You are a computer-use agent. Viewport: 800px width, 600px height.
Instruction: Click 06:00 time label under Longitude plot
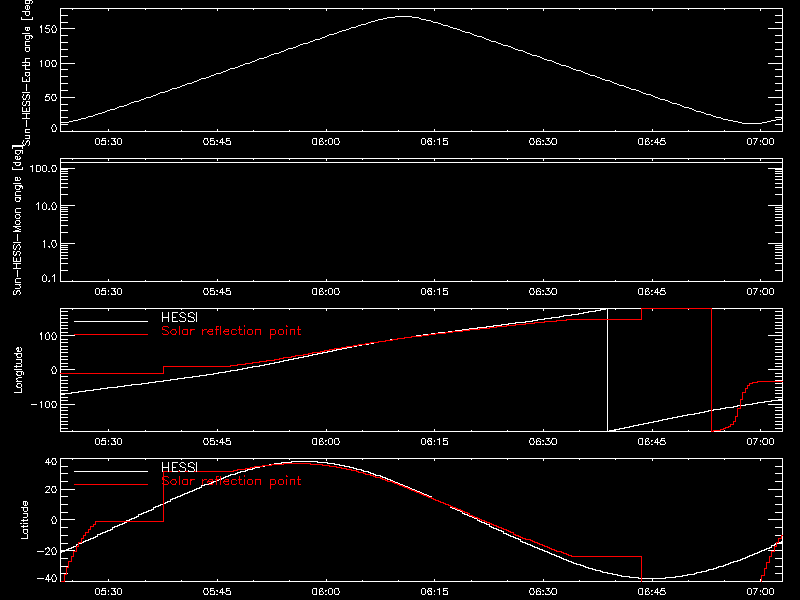pos(326,442)
